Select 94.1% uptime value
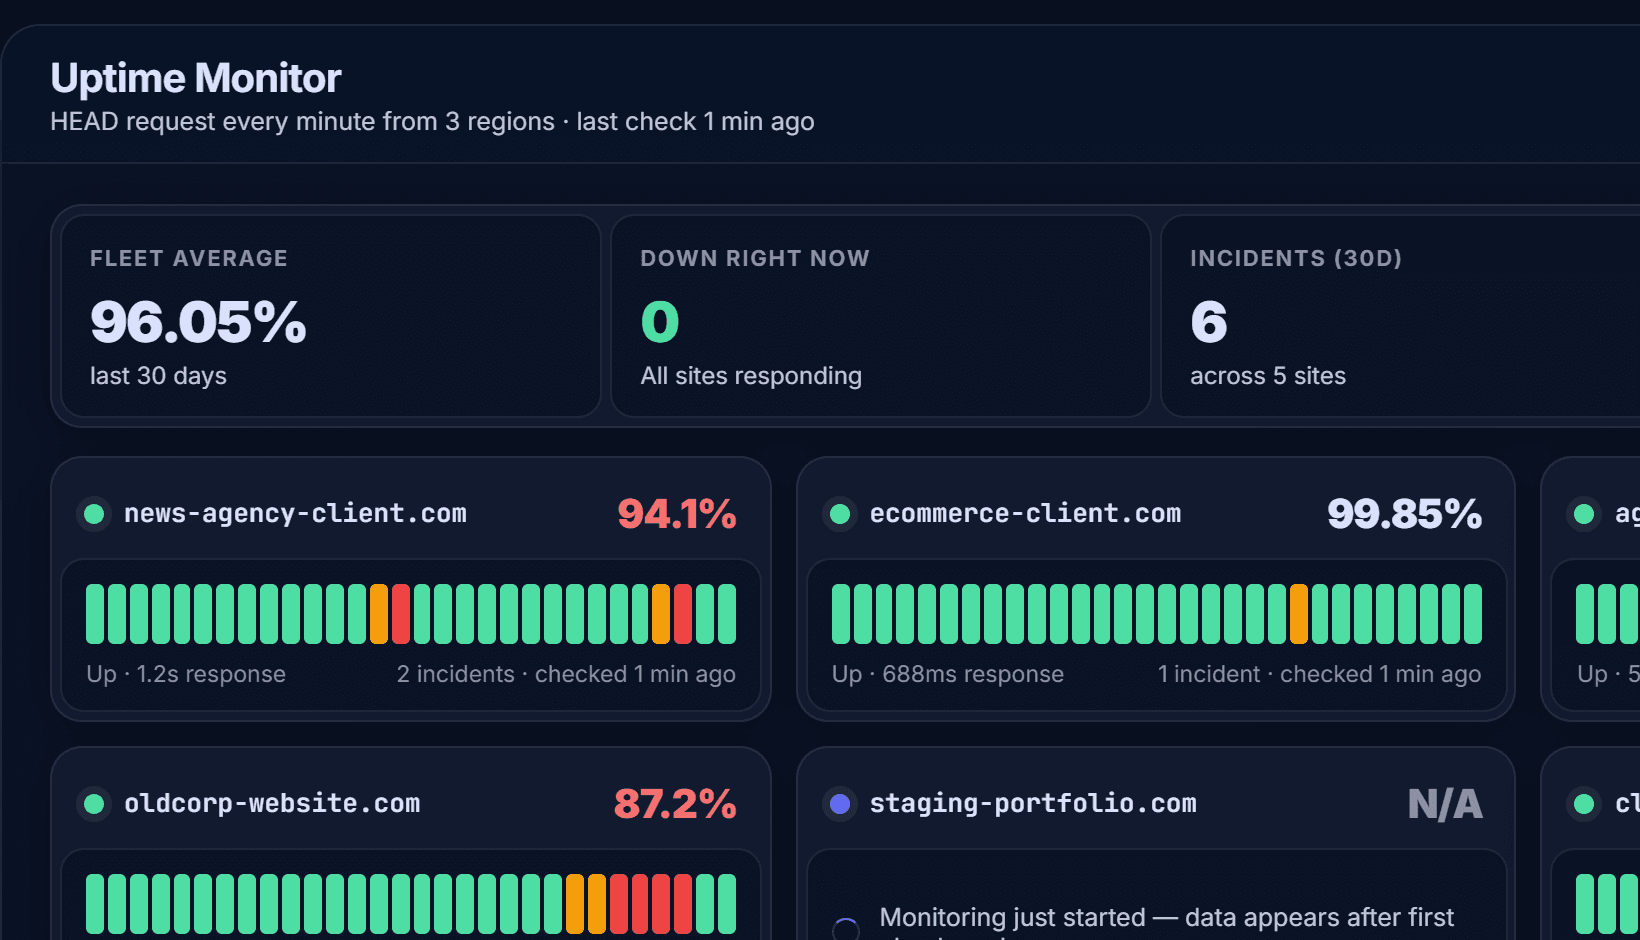Image resolution: width=1640 pixels, height=940 pixels. 677,514
